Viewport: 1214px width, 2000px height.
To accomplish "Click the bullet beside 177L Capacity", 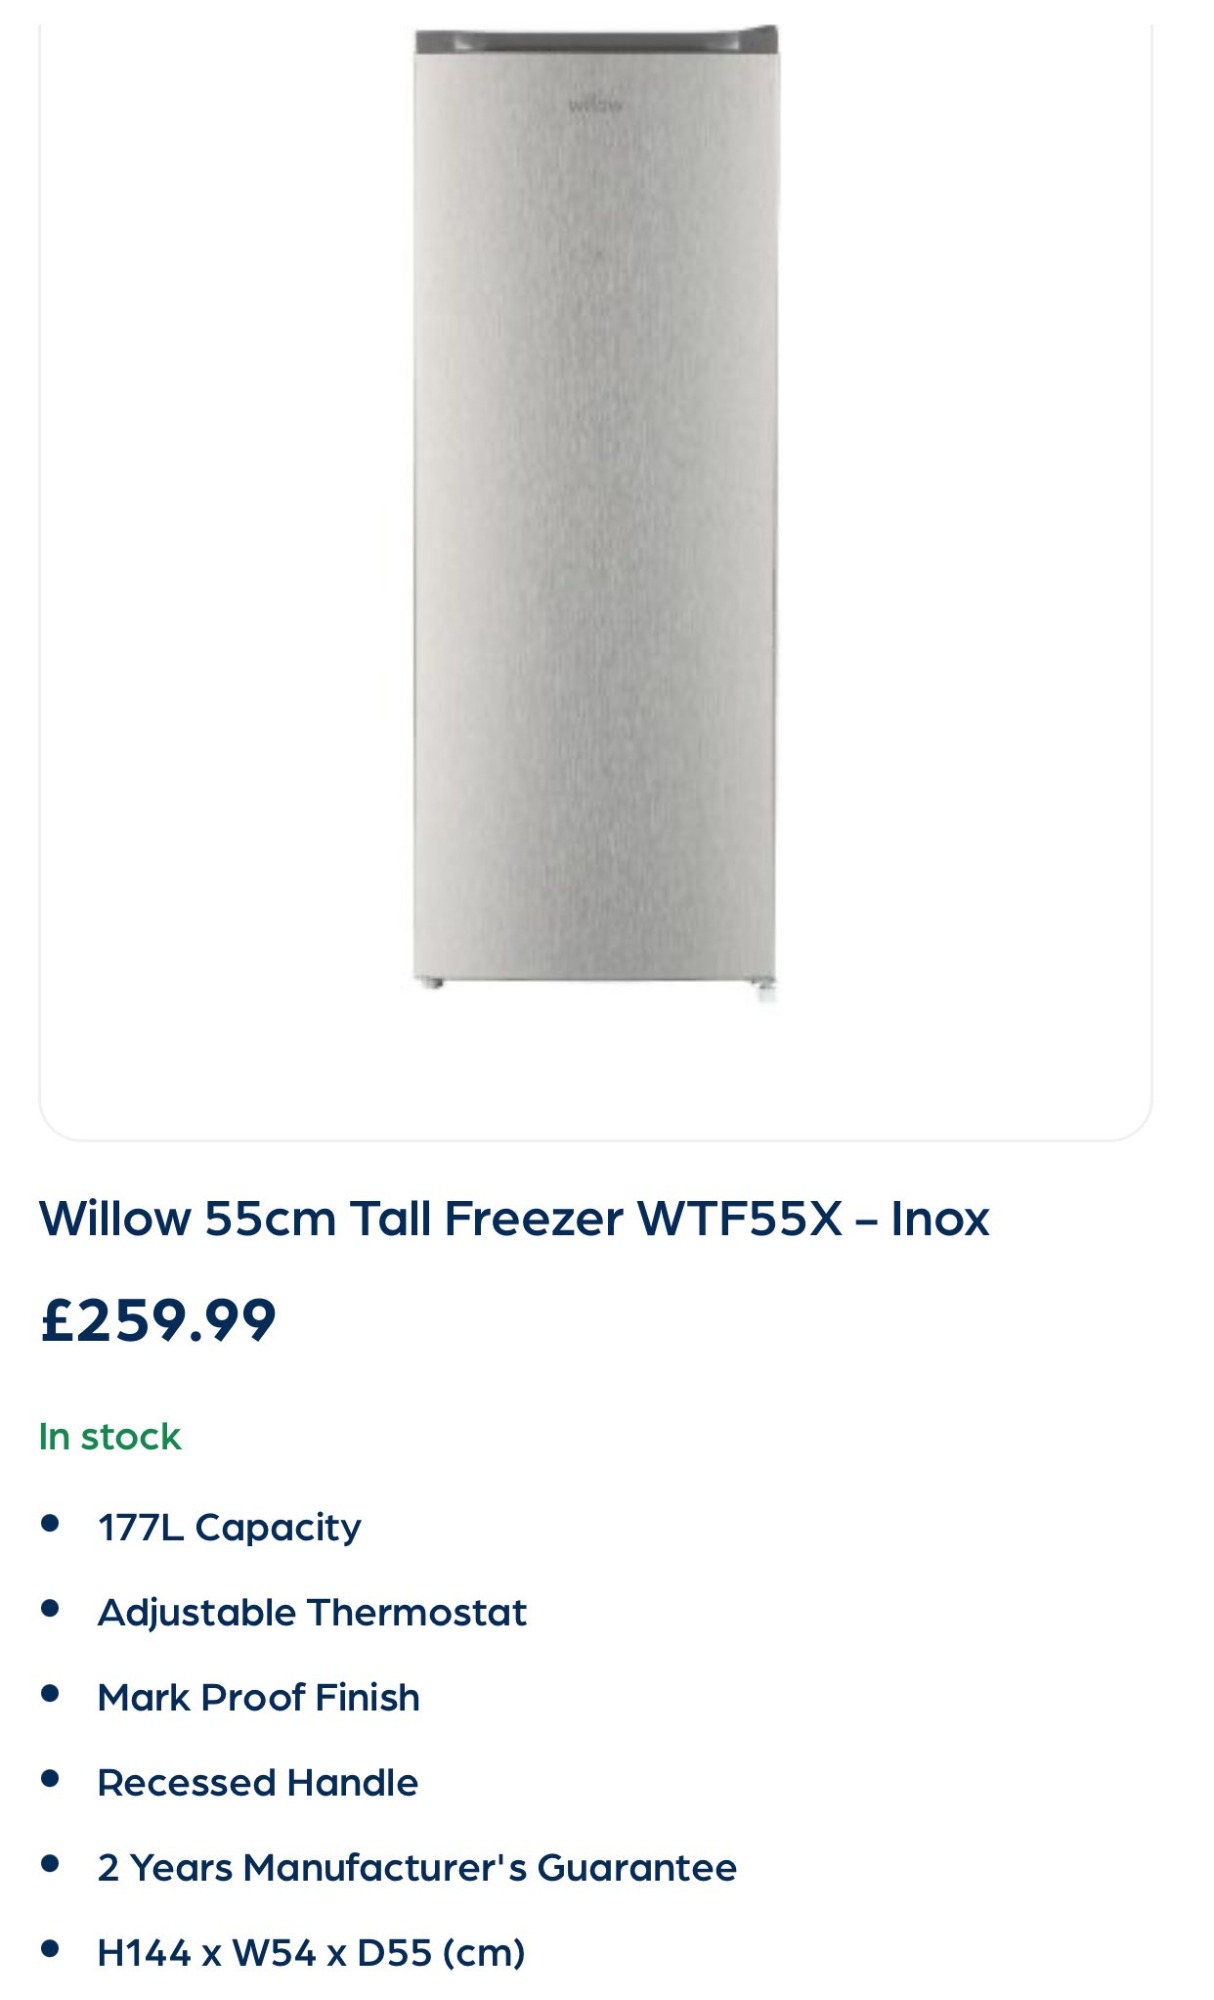I will pos(50,1523).
